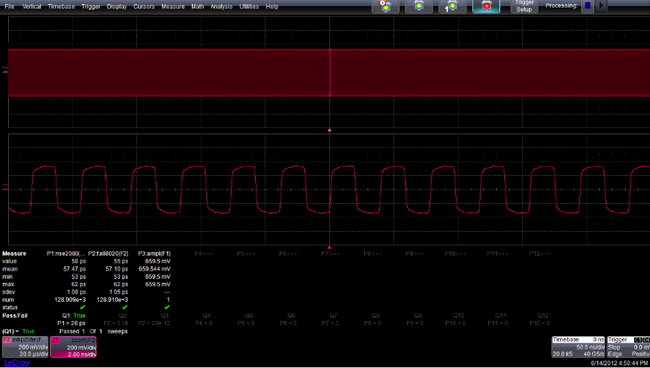Click the blue Processing stop square
This screenshot has width=650, height=368.
(587, 6)
